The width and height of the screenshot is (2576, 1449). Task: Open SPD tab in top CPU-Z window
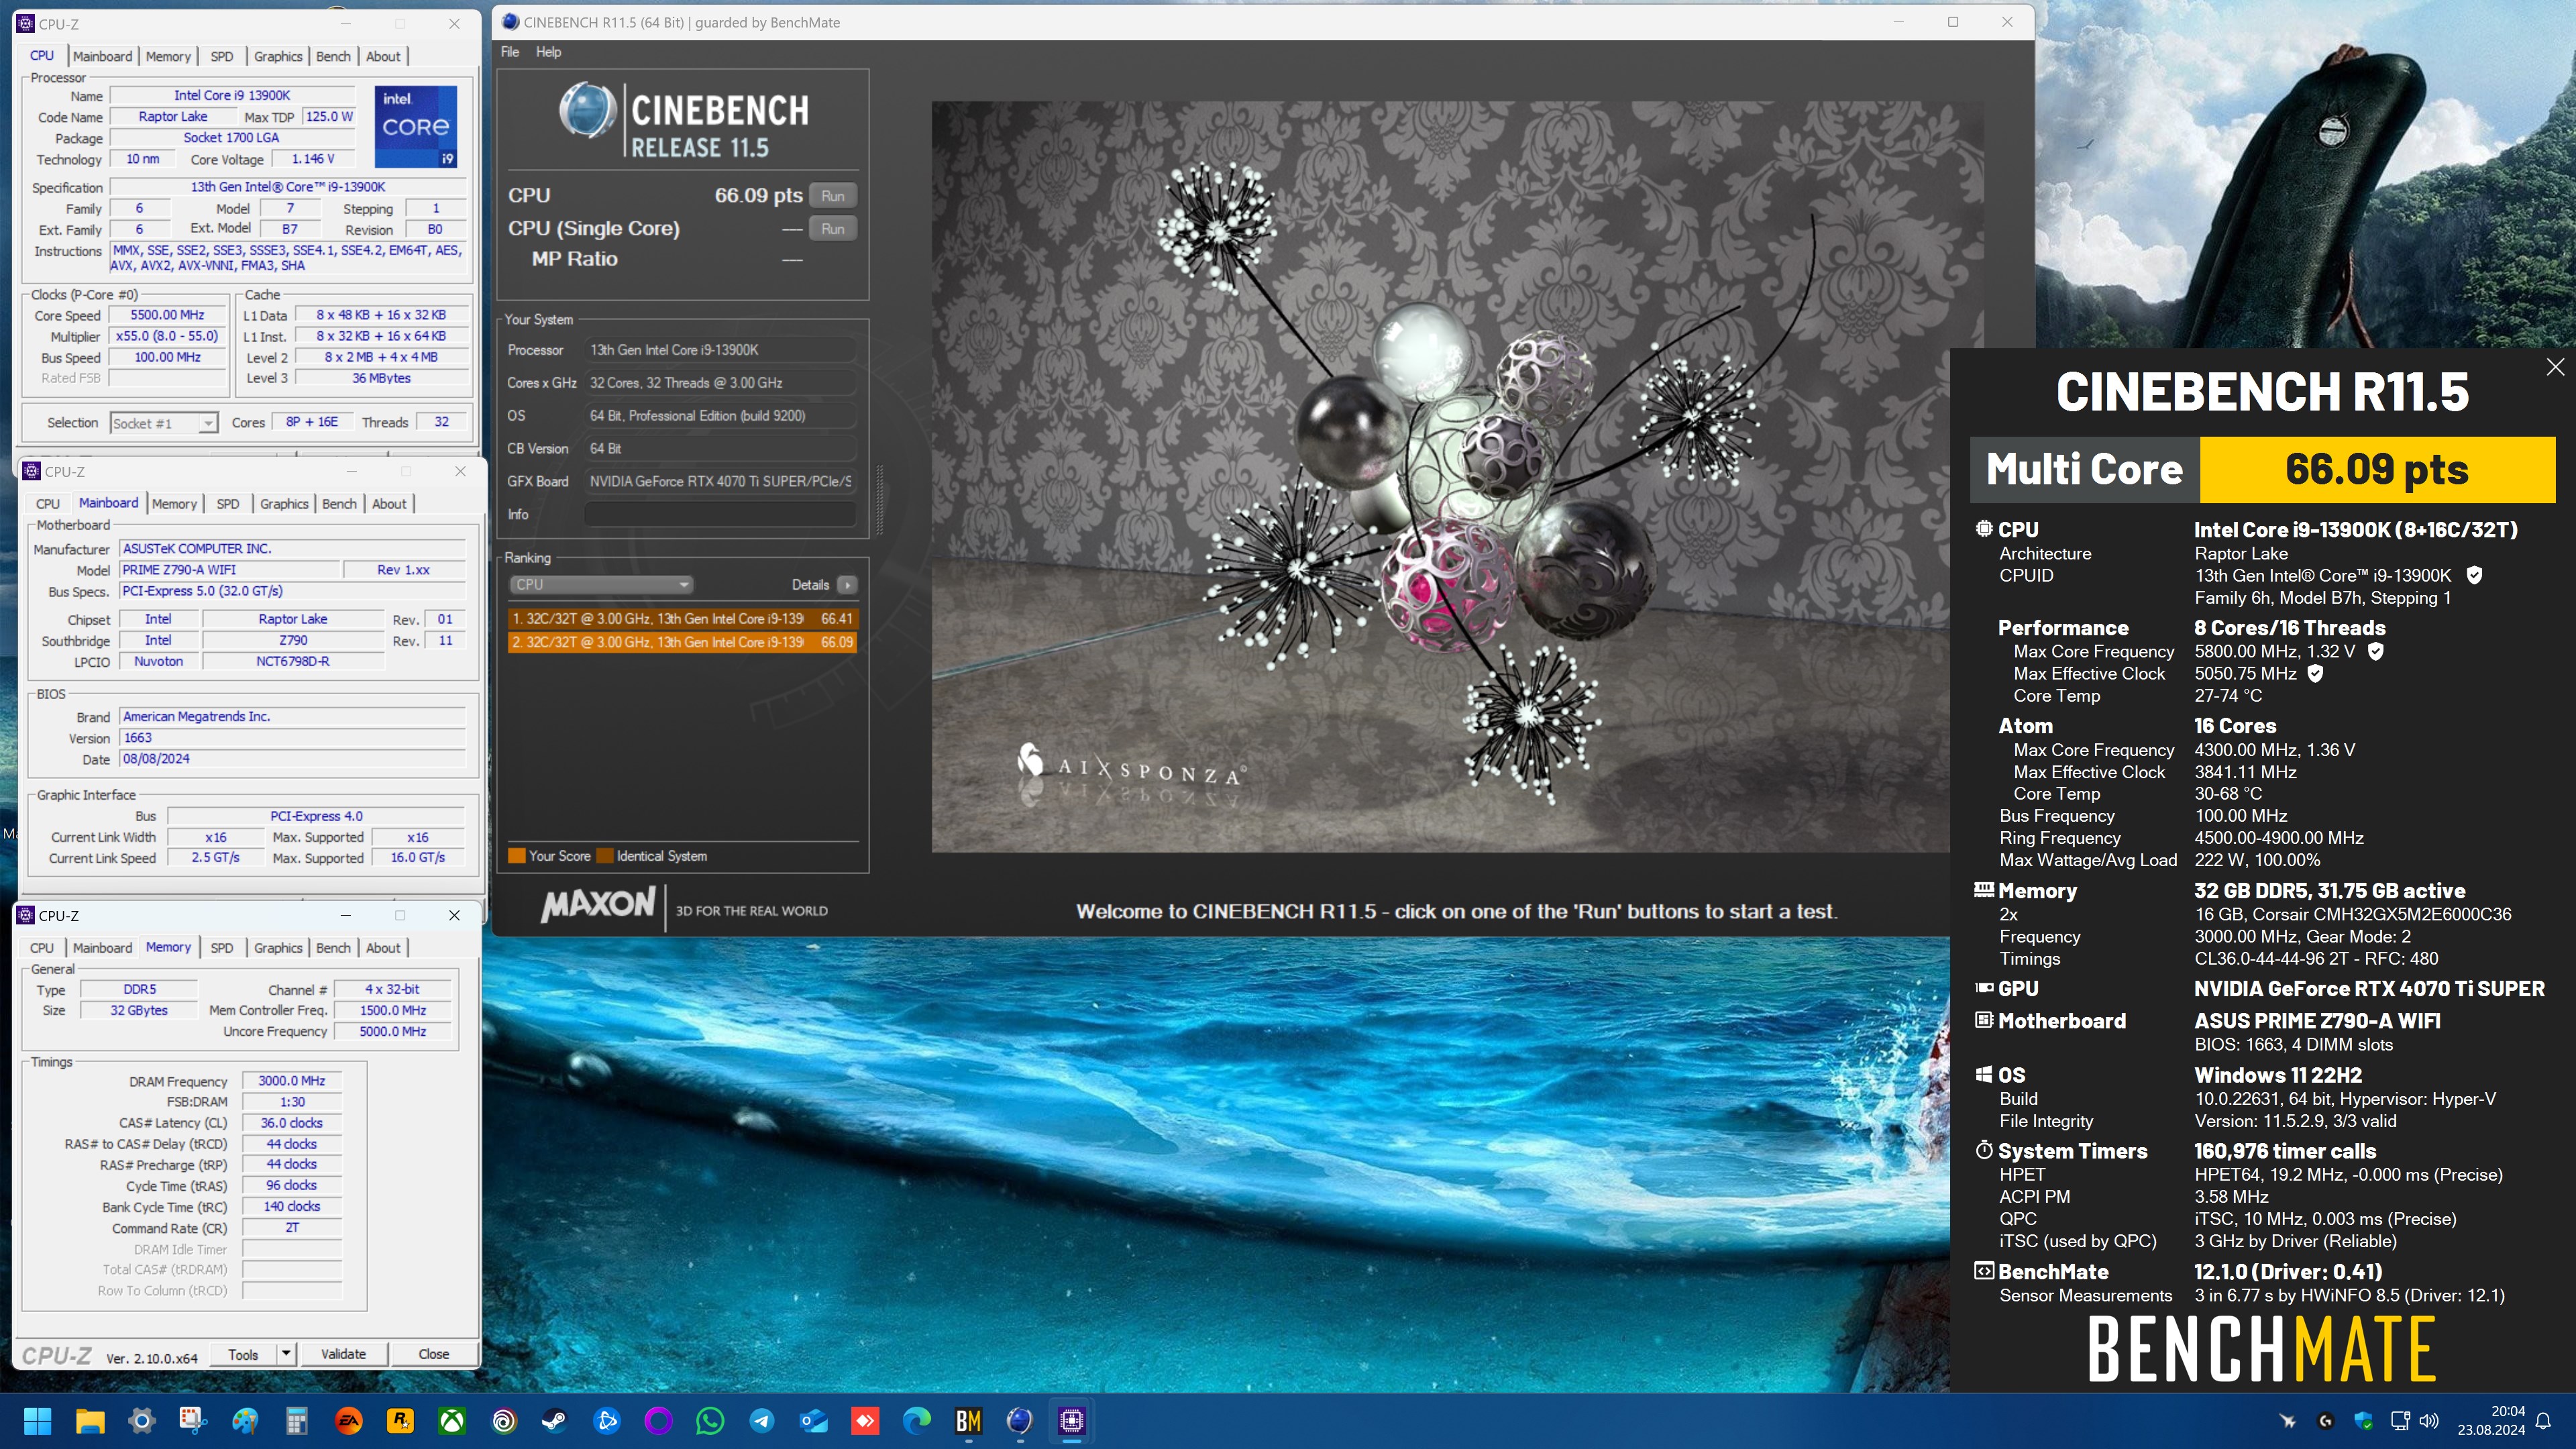click(x=222, y=56)
